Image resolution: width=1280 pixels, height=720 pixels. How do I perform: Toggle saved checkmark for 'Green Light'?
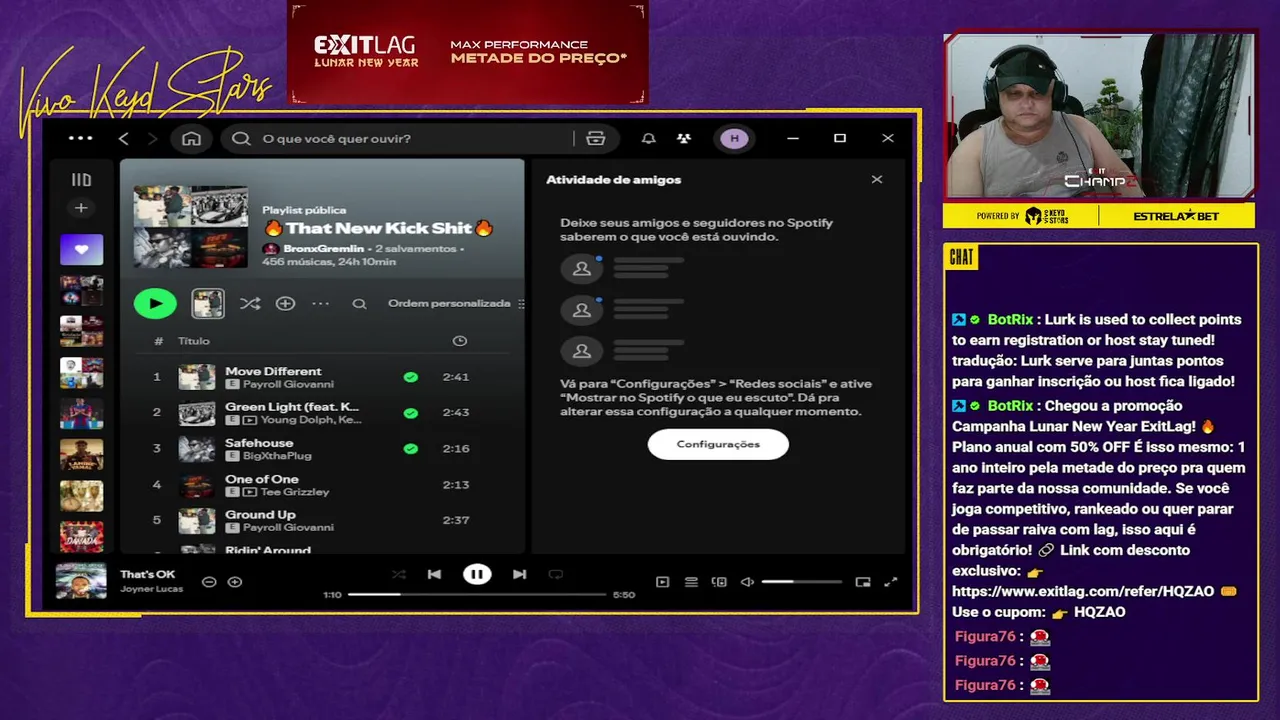tap(410, 413)
